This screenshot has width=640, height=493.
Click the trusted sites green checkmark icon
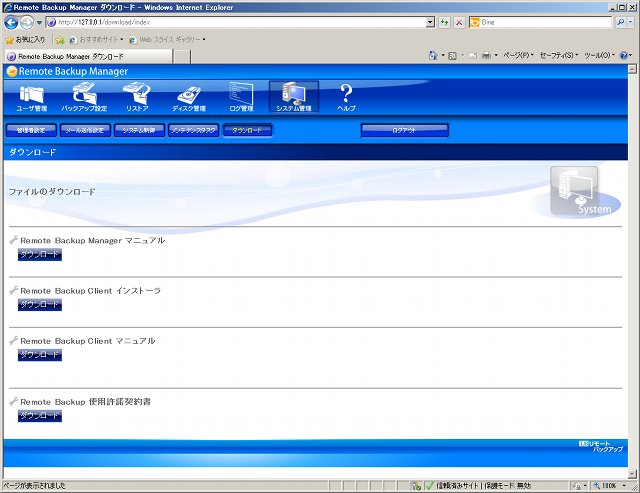[x=429, y=486]
